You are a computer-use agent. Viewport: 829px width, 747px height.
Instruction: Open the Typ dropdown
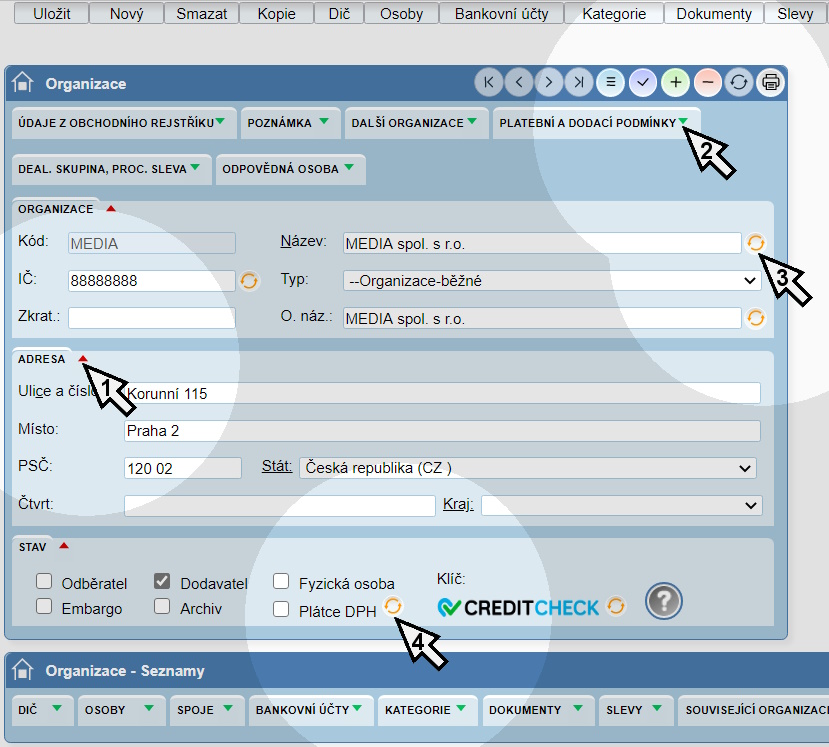click(552, 281)
